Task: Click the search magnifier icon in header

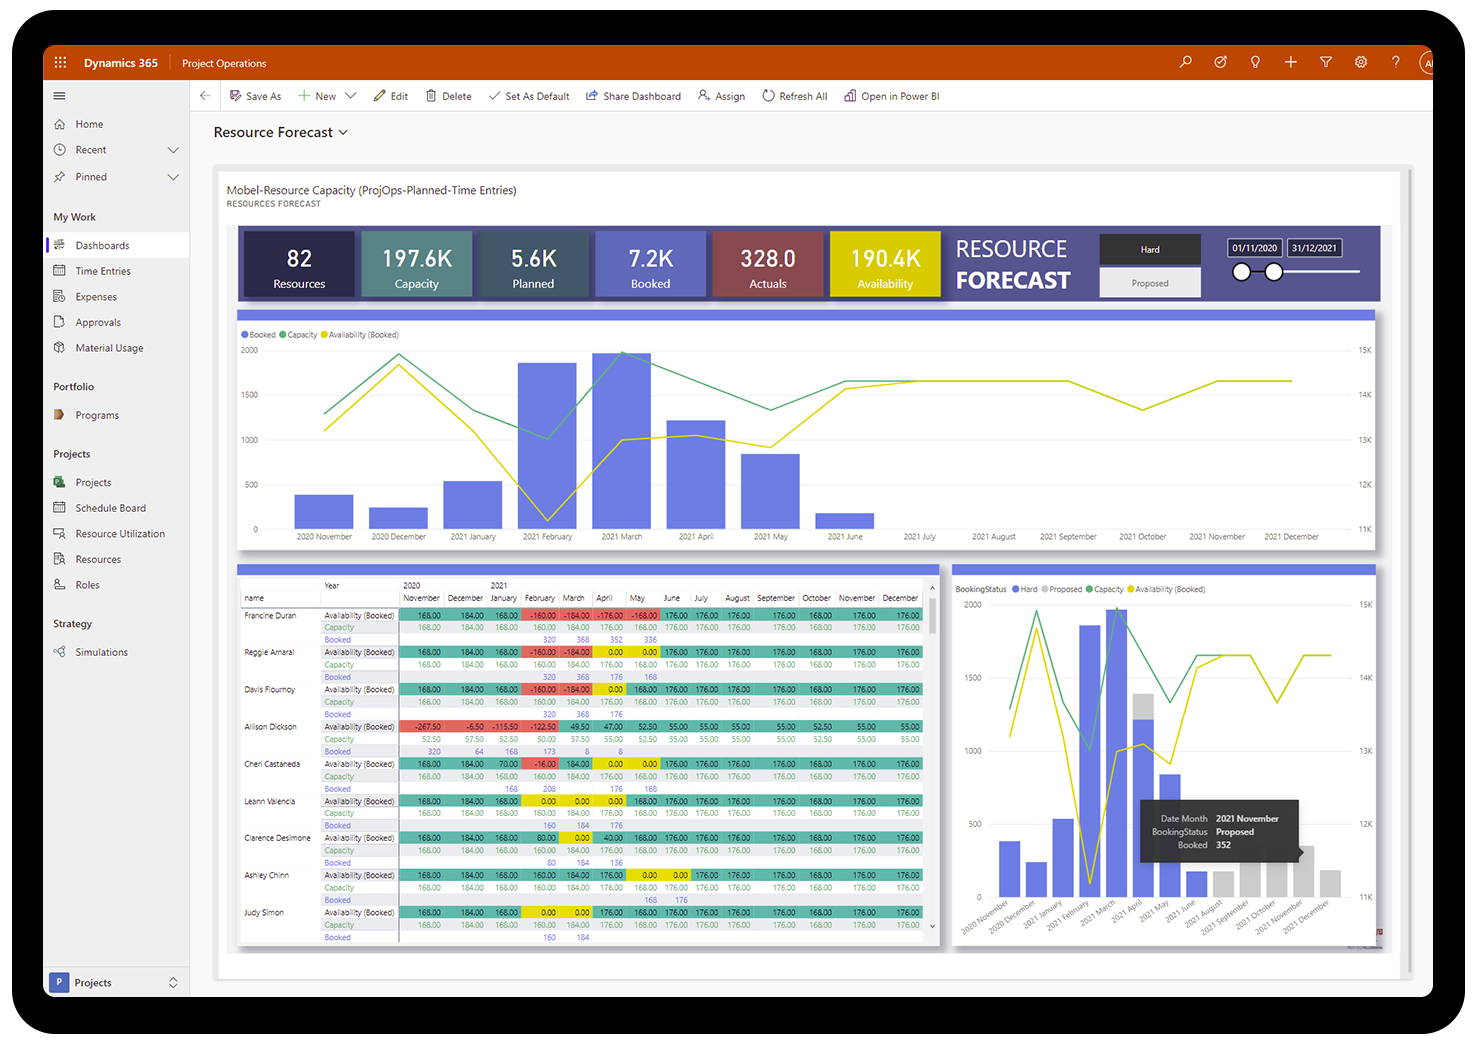Action: click(1185, 62)
